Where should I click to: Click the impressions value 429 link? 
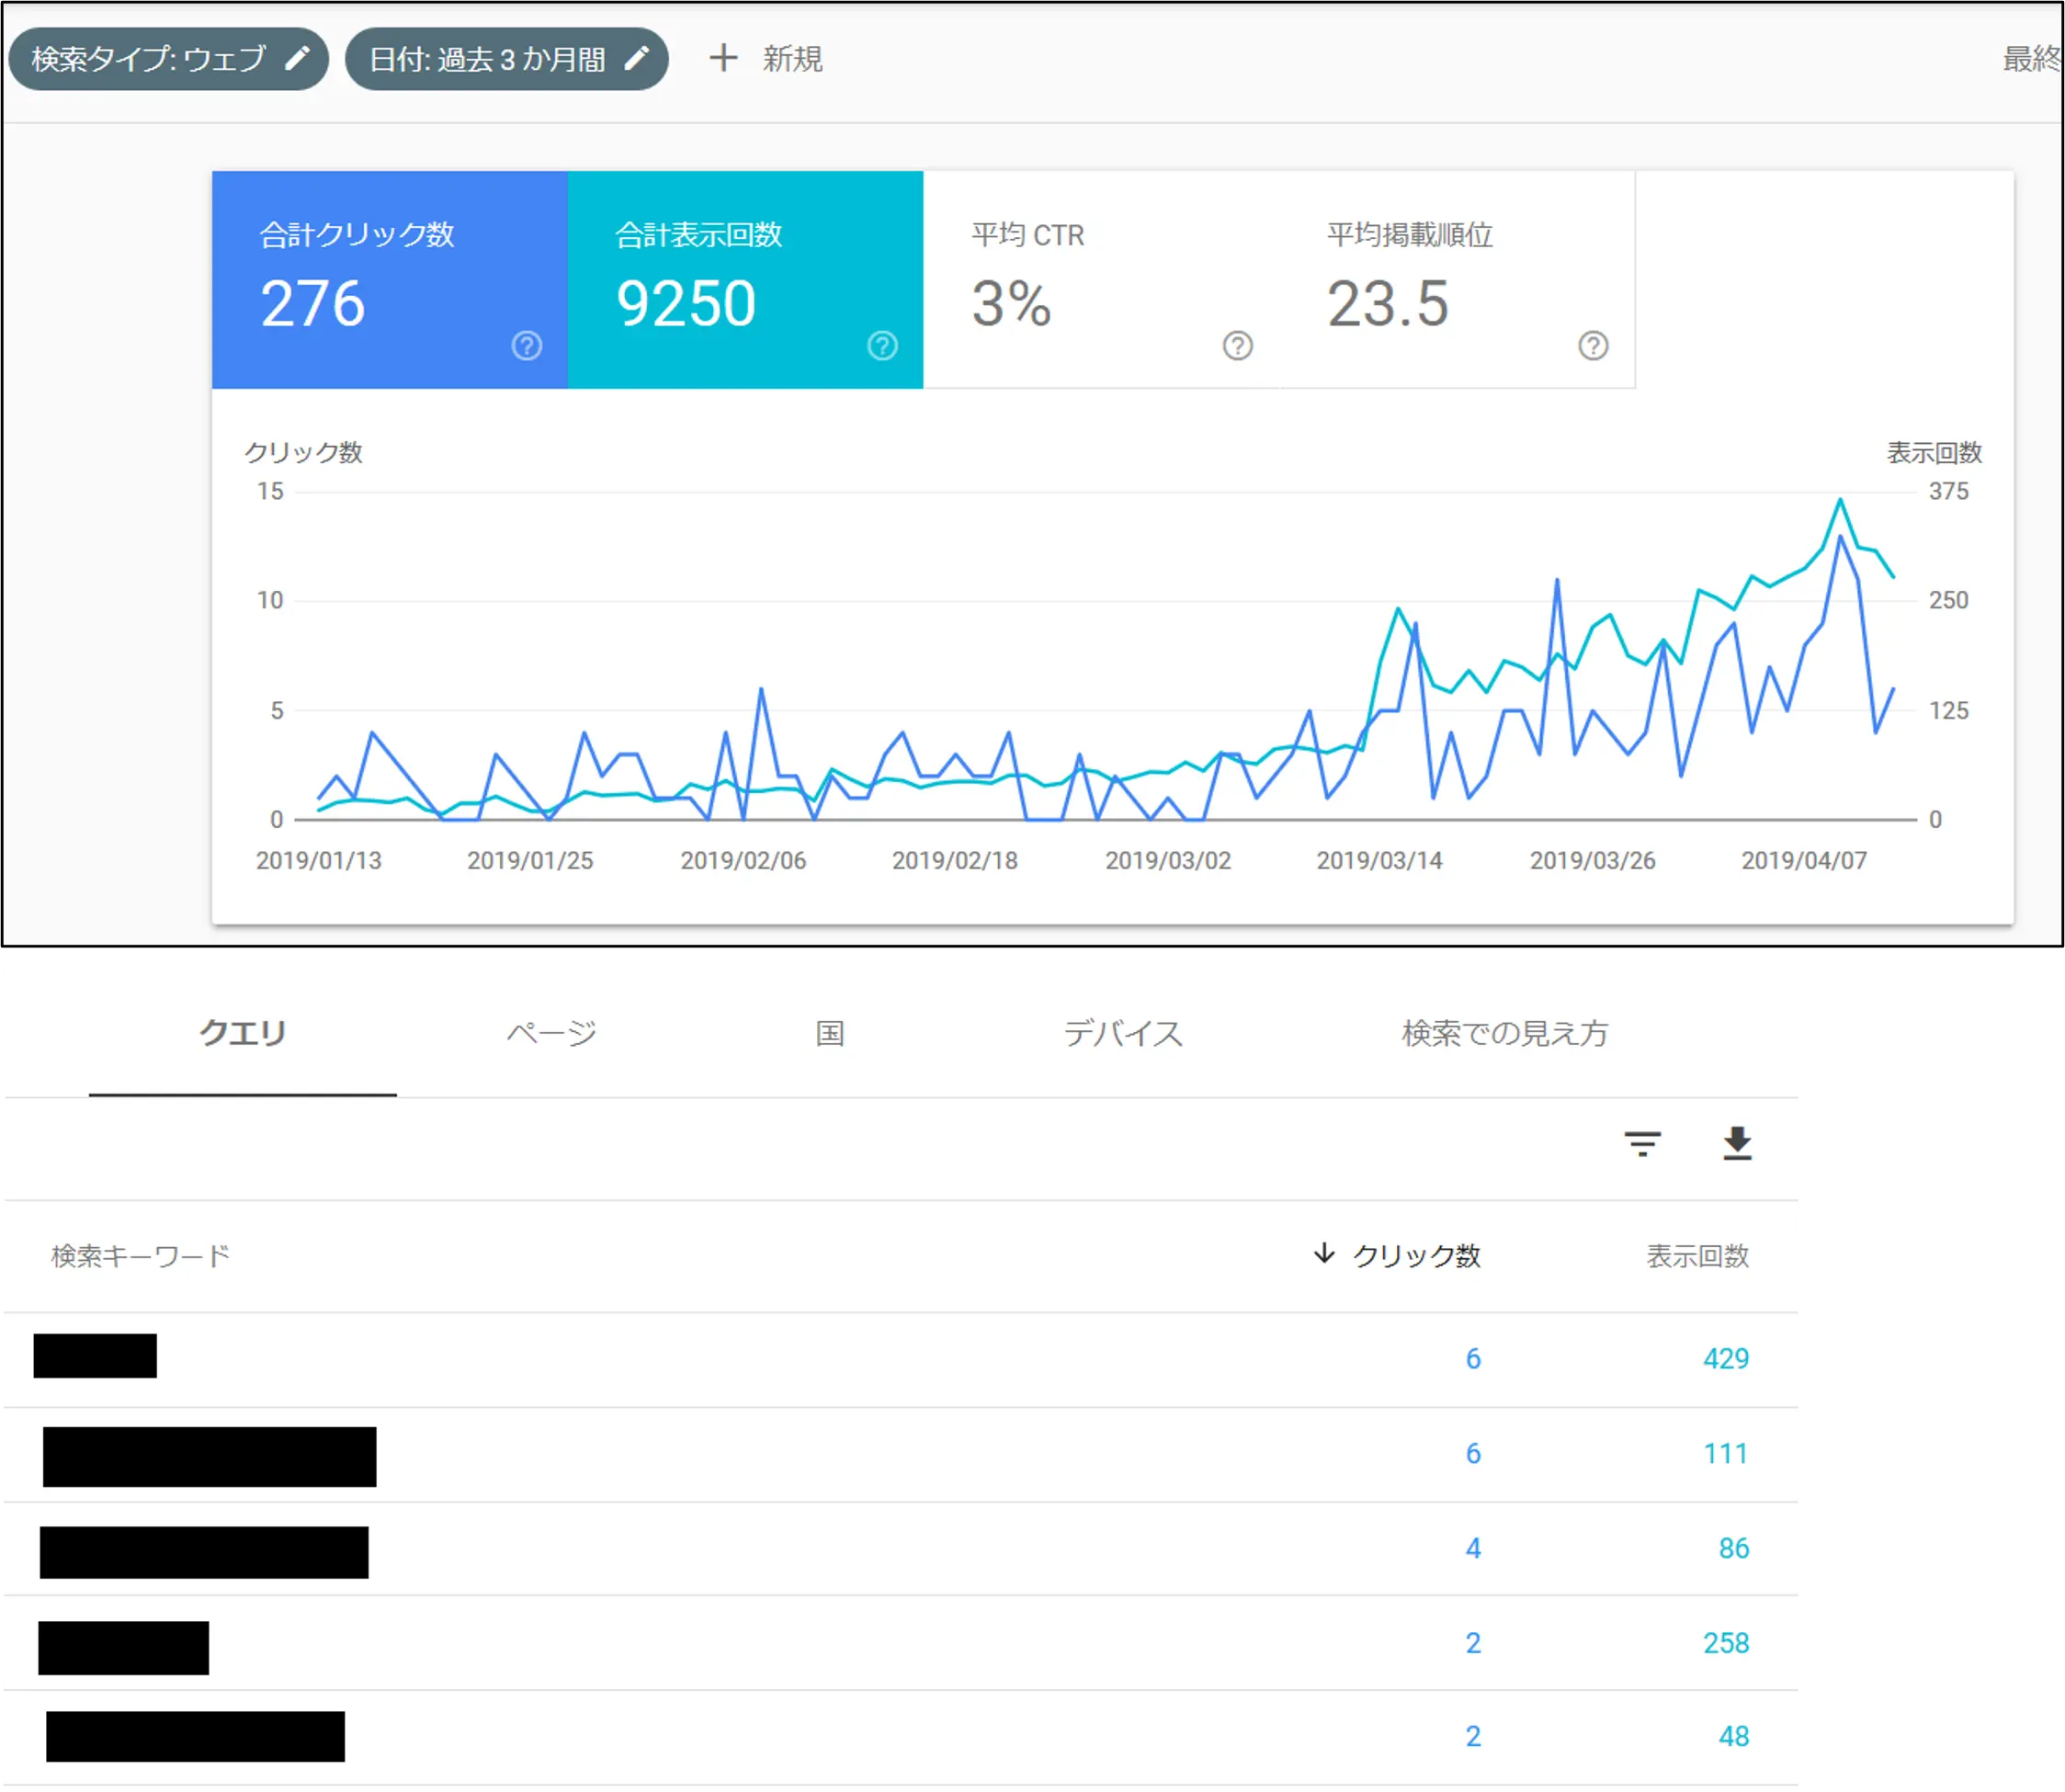pyautogui.click(x=1726, y=1358)
